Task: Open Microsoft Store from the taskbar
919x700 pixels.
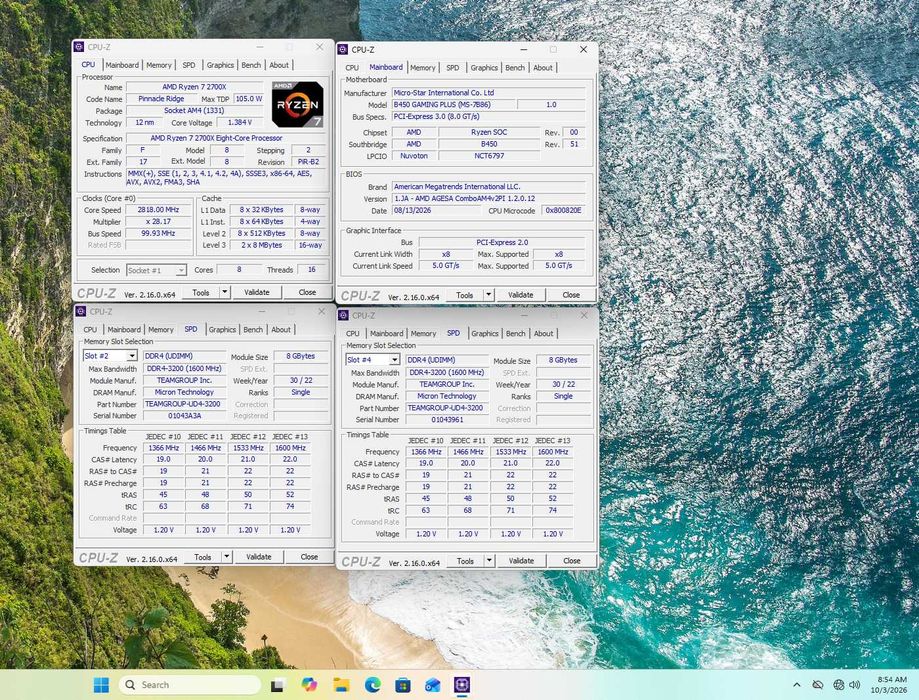Action: point(403,684)
